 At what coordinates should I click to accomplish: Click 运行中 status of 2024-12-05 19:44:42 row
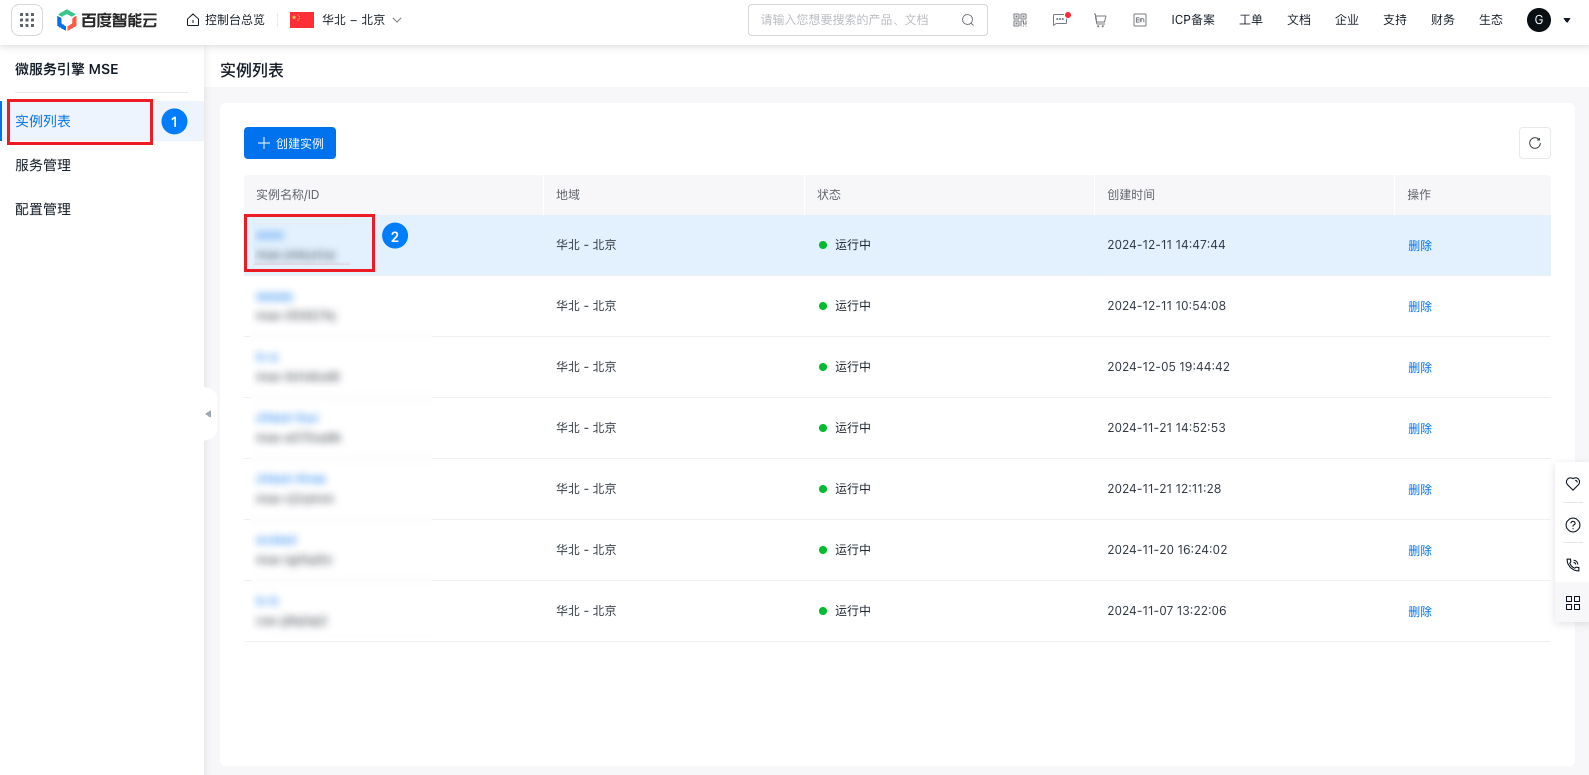845,367
